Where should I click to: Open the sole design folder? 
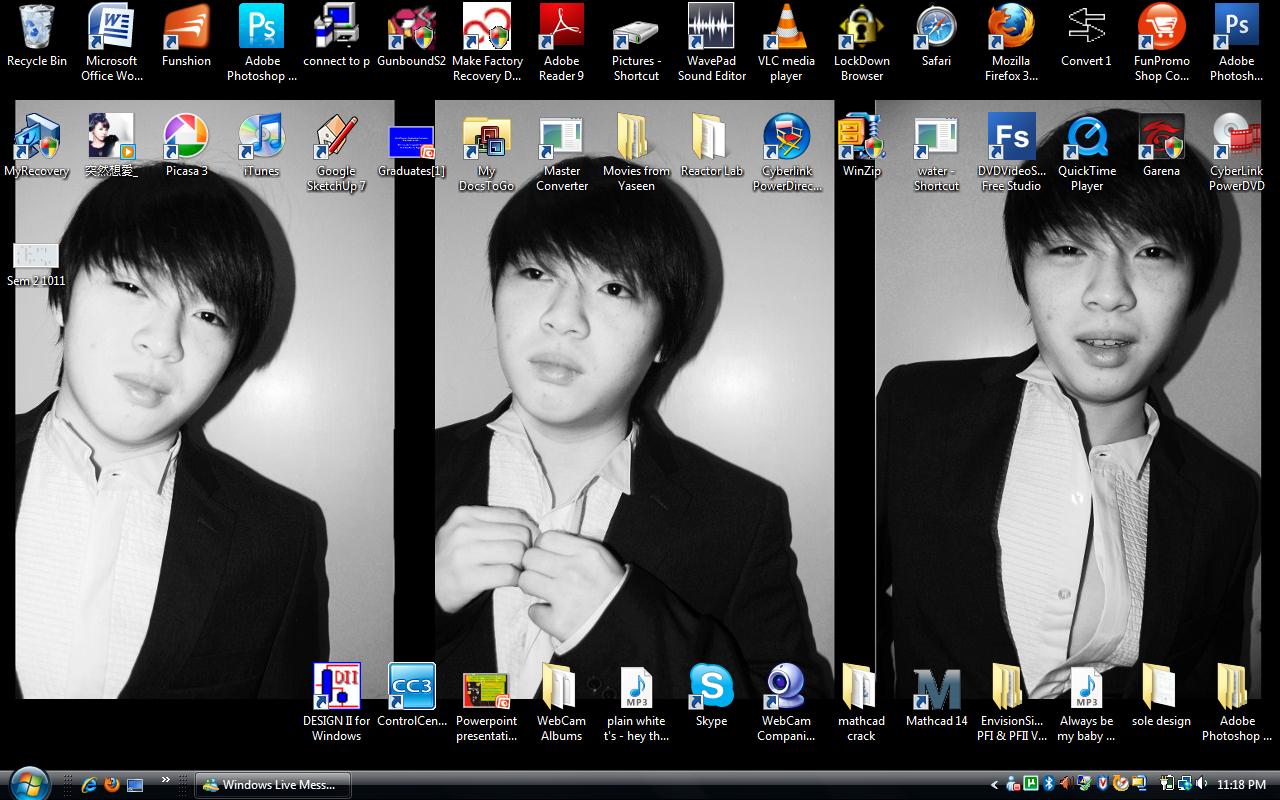click(1161, 697)
